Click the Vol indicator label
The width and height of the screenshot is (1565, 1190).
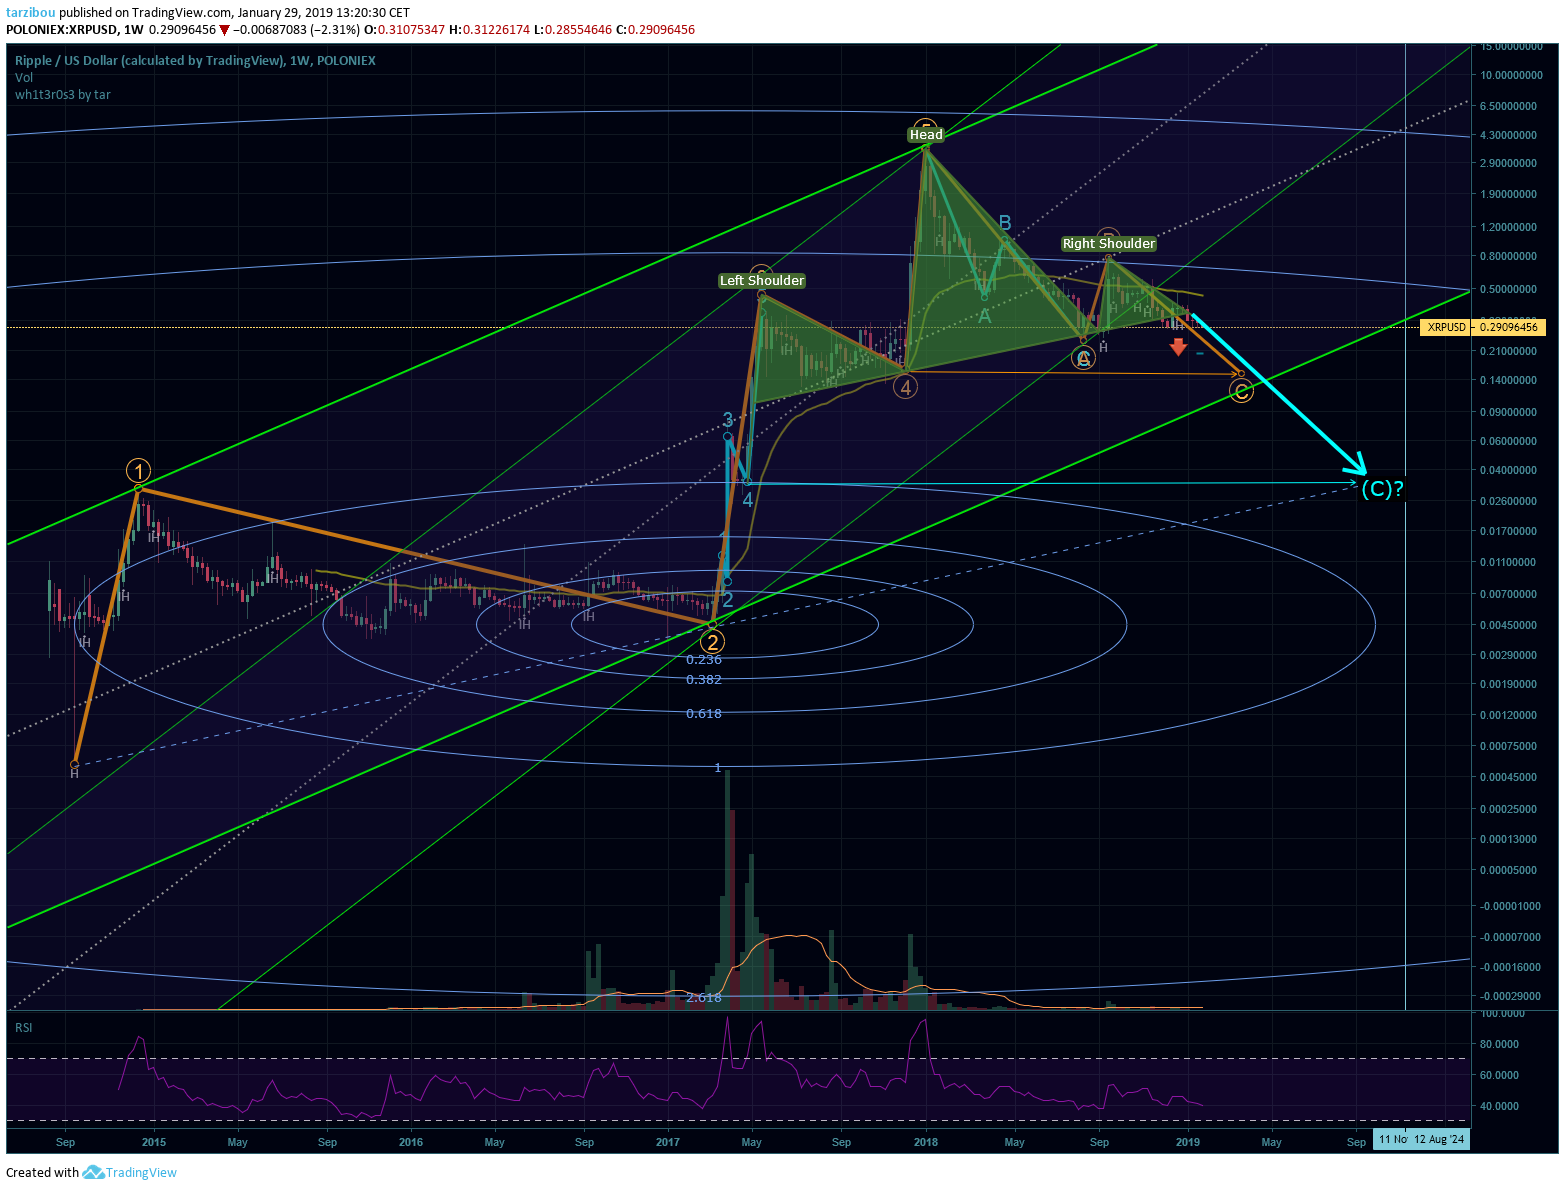(x=24, y=78)
